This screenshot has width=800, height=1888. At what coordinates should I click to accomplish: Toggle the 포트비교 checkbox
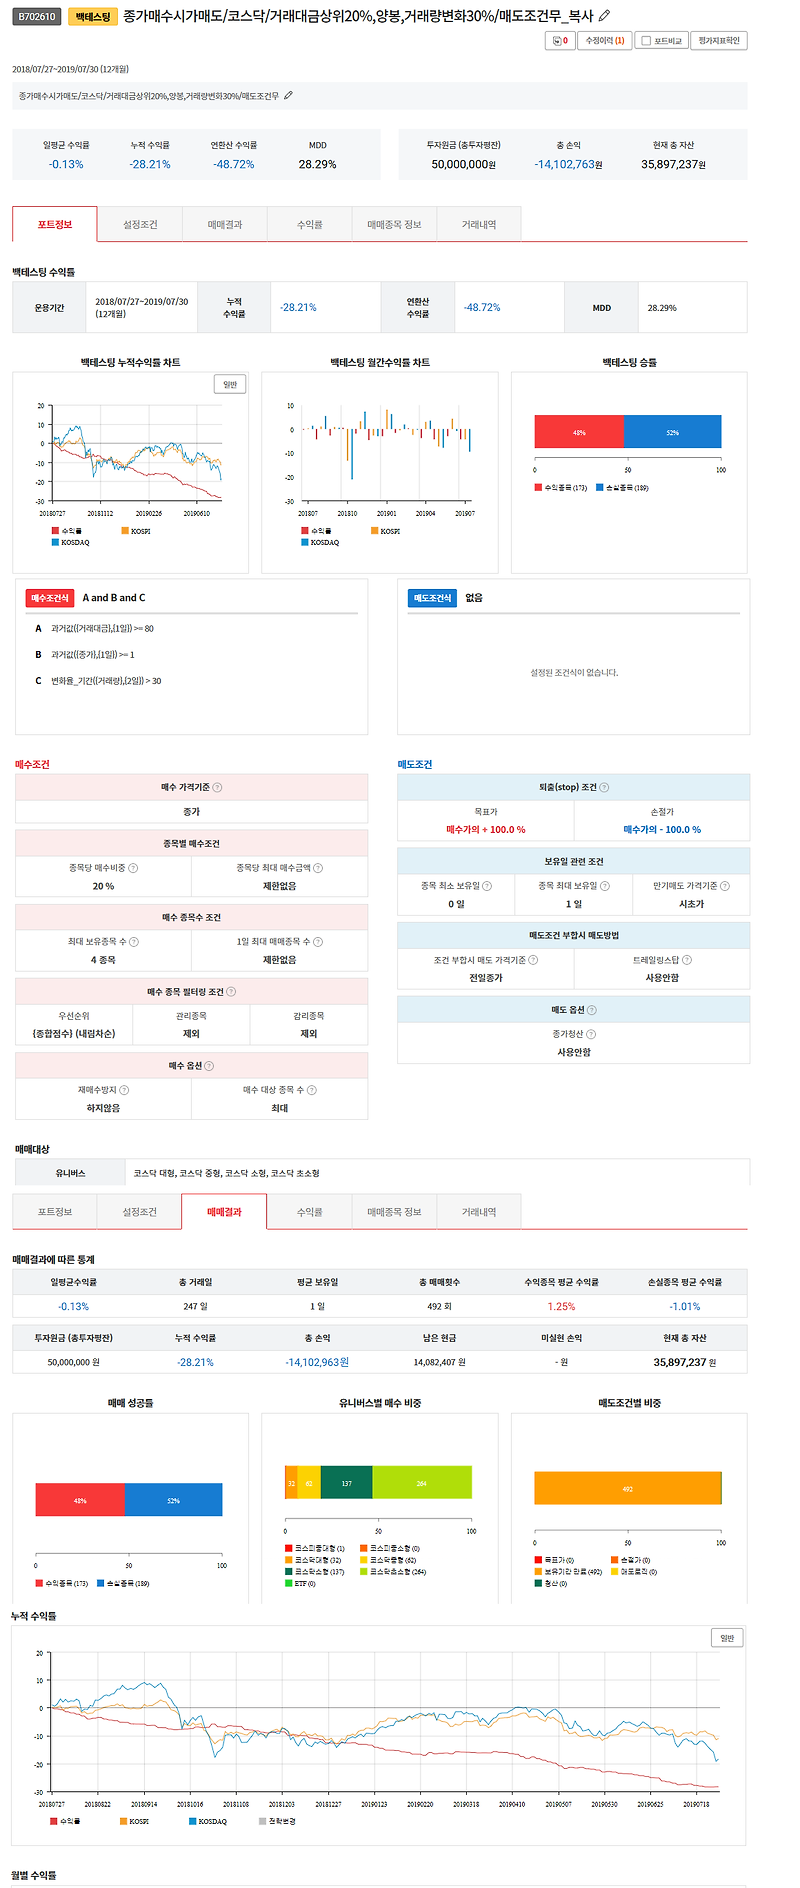(646, 41)
